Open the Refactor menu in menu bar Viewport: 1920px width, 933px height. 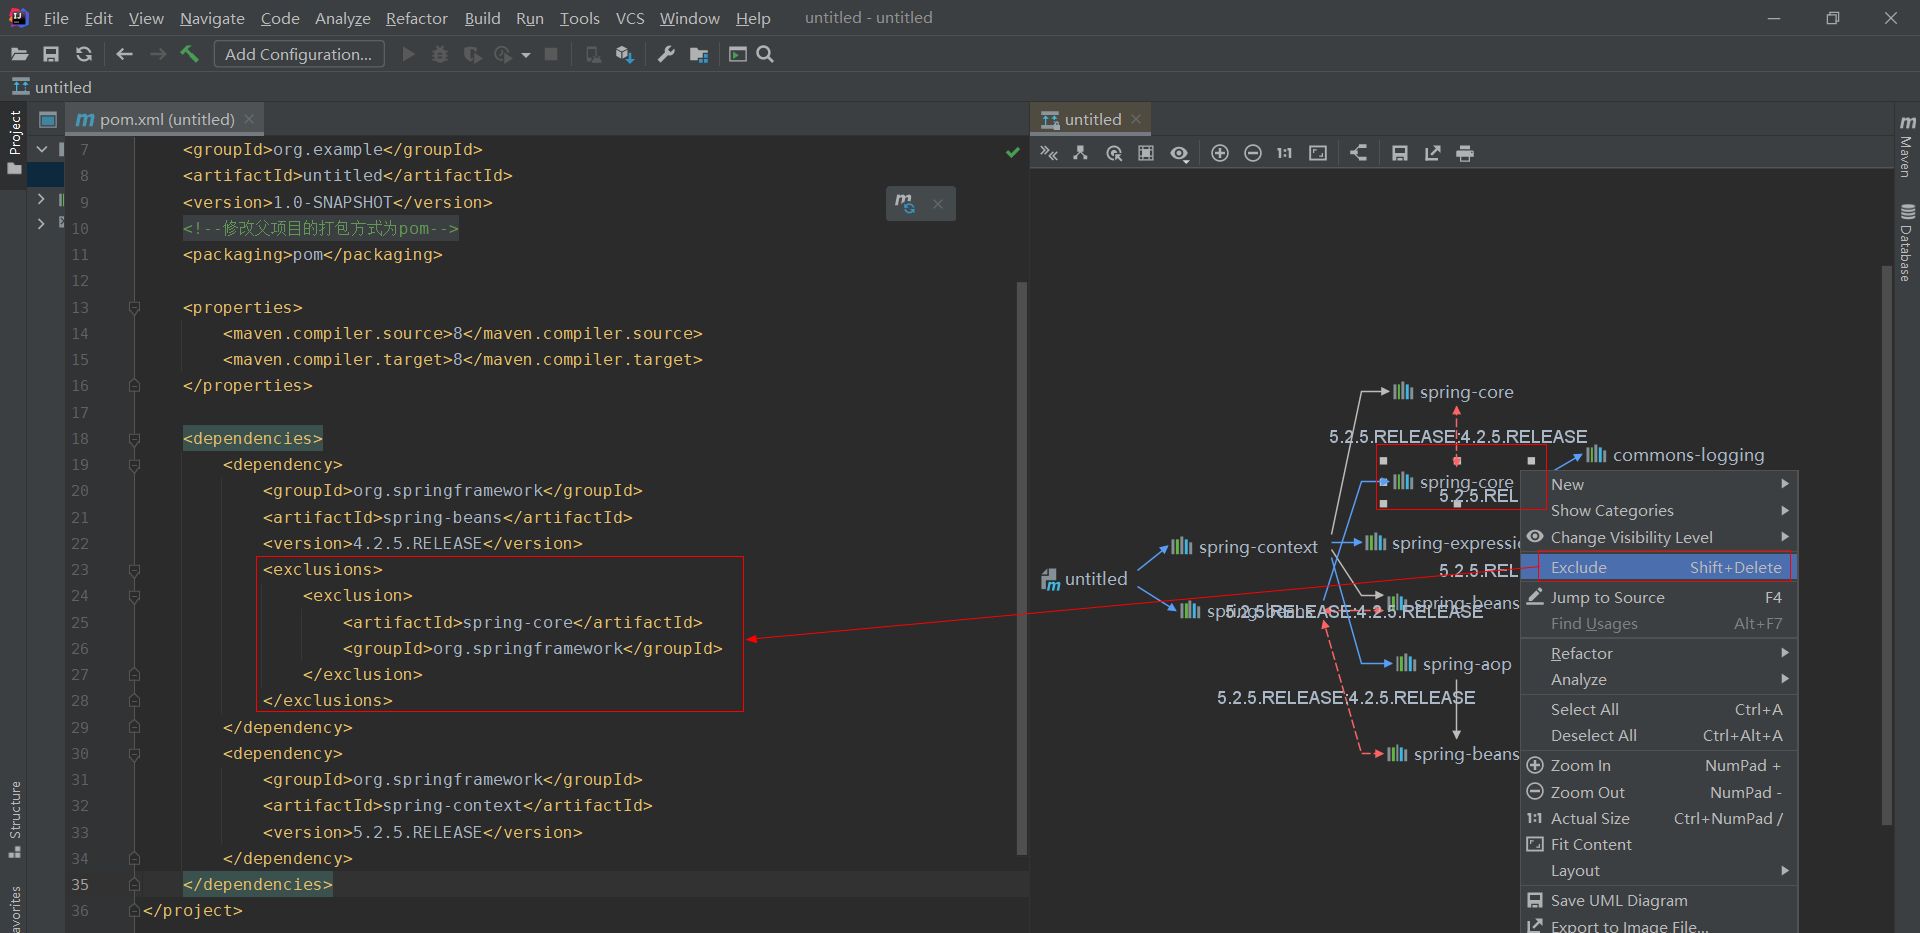tap(417, 18)
